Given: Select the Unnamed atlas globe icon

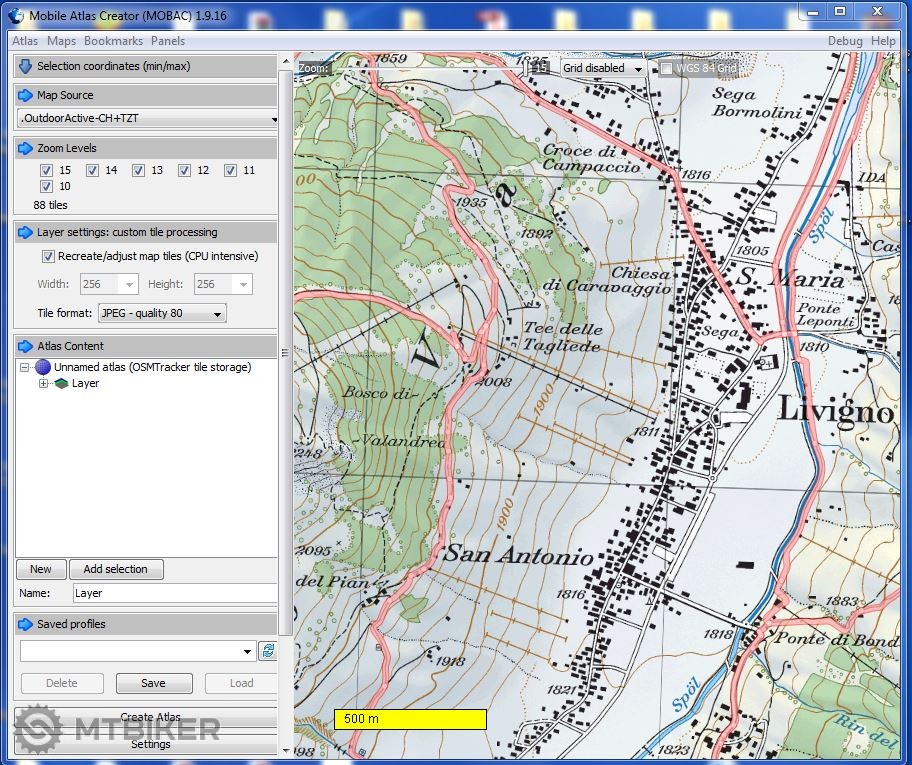Looking at the screenshot, I should (x=43, y=367).
